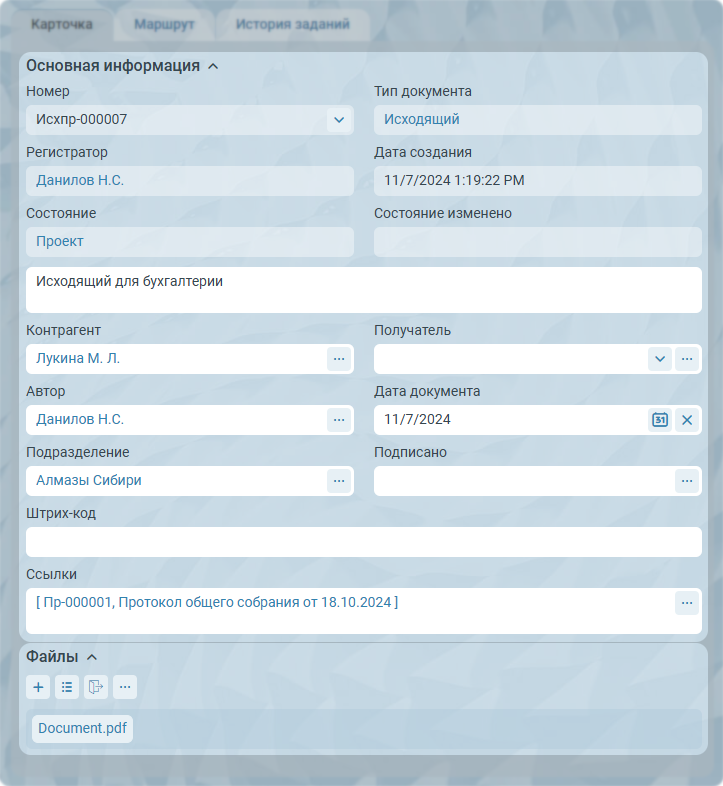
Task: Expand the Номер dropdown
Action: 339,120
